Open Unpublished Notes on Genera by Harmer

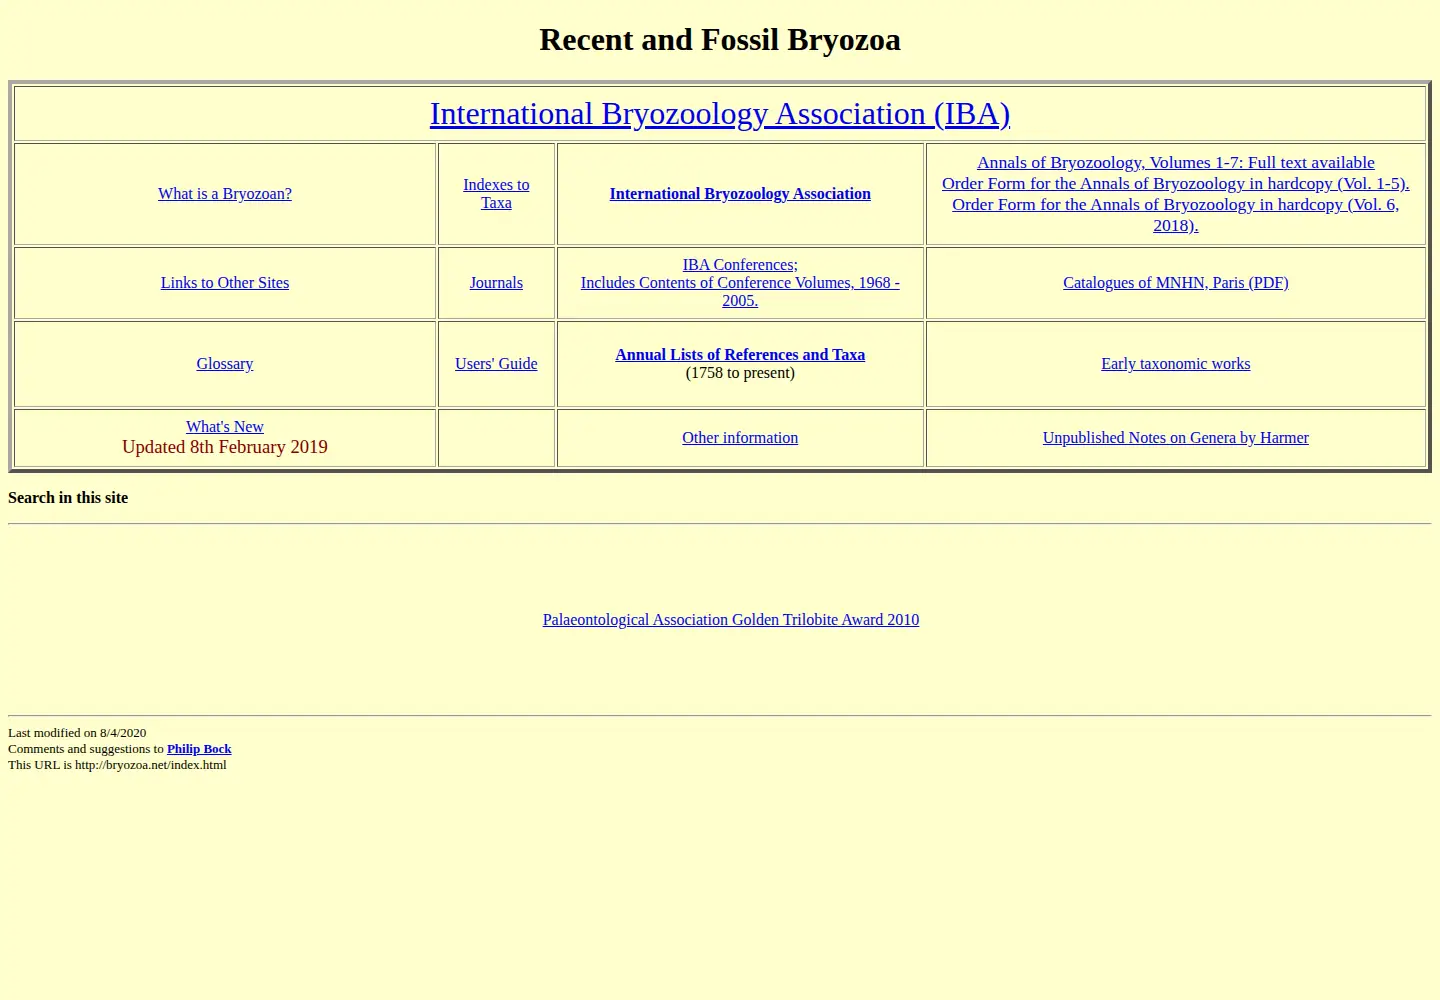coord(1176,438)
